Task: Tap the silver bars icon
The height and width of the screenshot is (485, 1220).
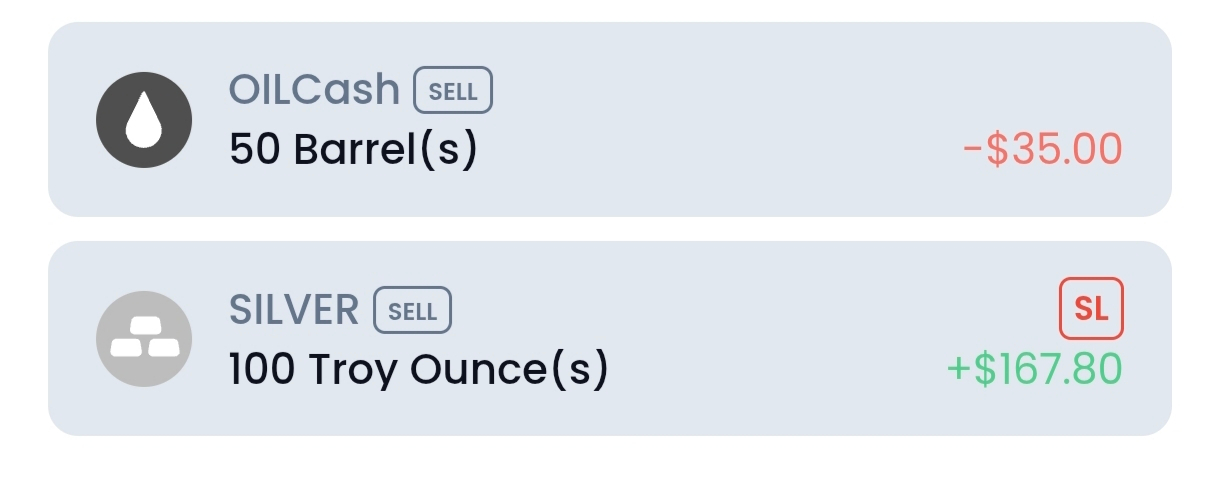Action: (143, 339)
